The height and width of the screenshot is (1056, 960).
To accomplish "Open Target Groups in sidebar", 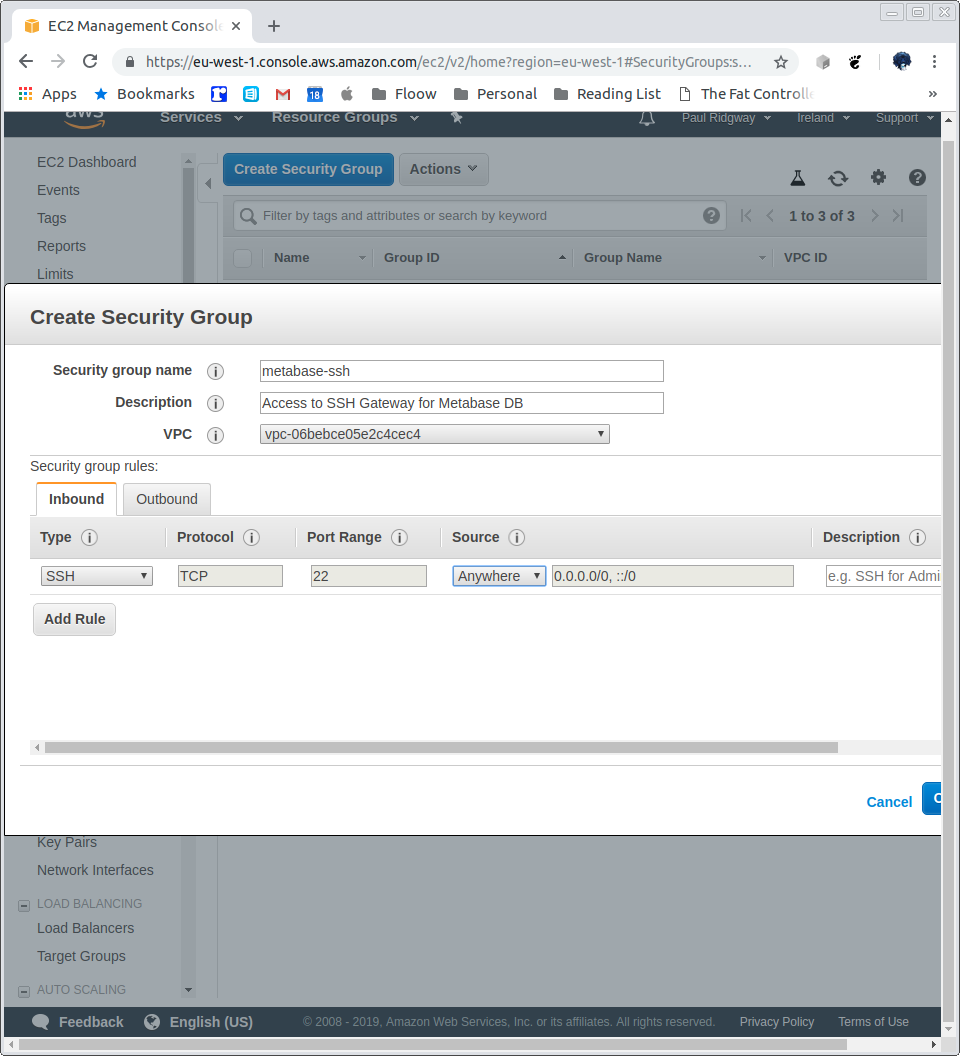I will click(x=81, y=956).
